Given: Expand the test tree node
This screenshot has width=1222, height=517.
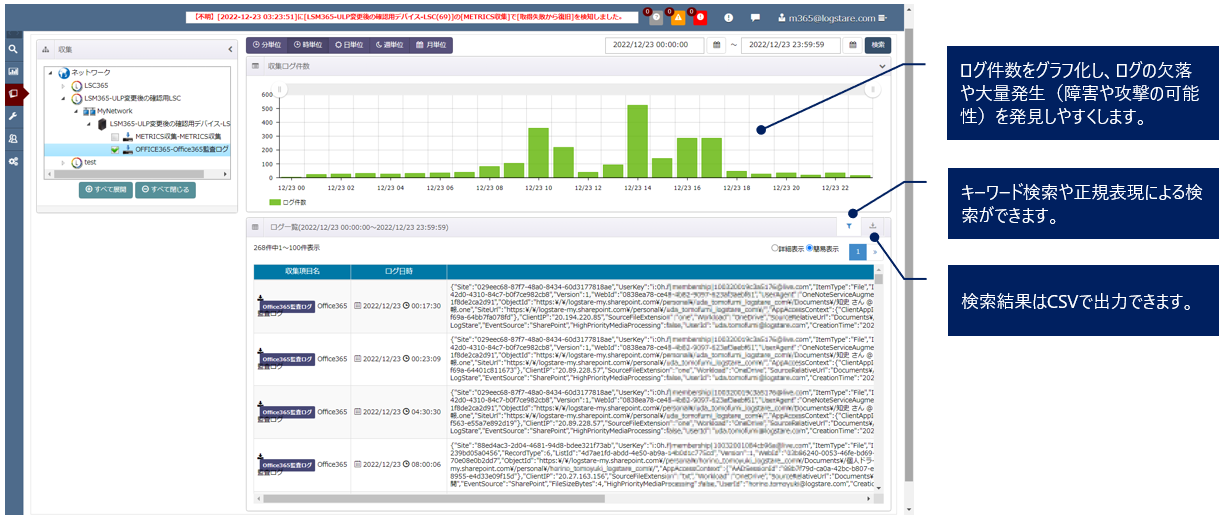Looking at the screenshot, I should (x=63, y=162).
